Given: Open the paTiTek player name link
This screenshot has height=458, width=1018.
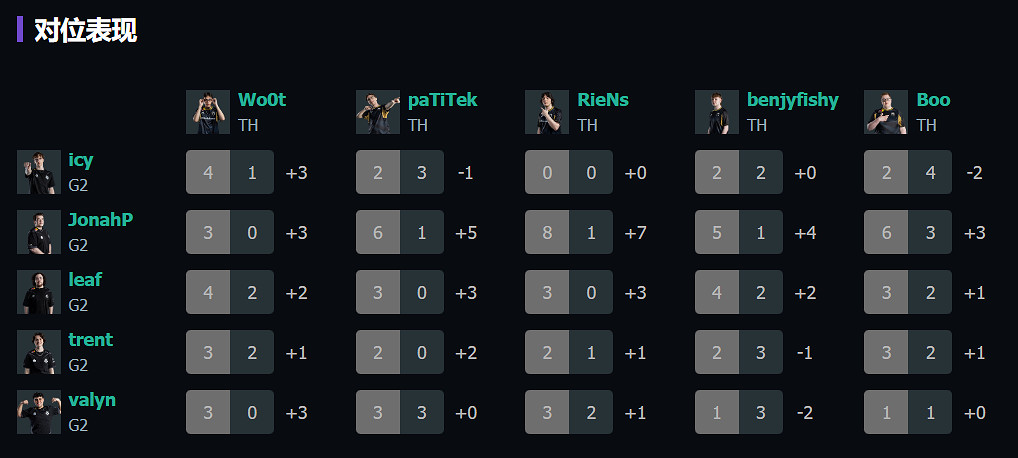Looking at the screenshot, I should point(442,100).
